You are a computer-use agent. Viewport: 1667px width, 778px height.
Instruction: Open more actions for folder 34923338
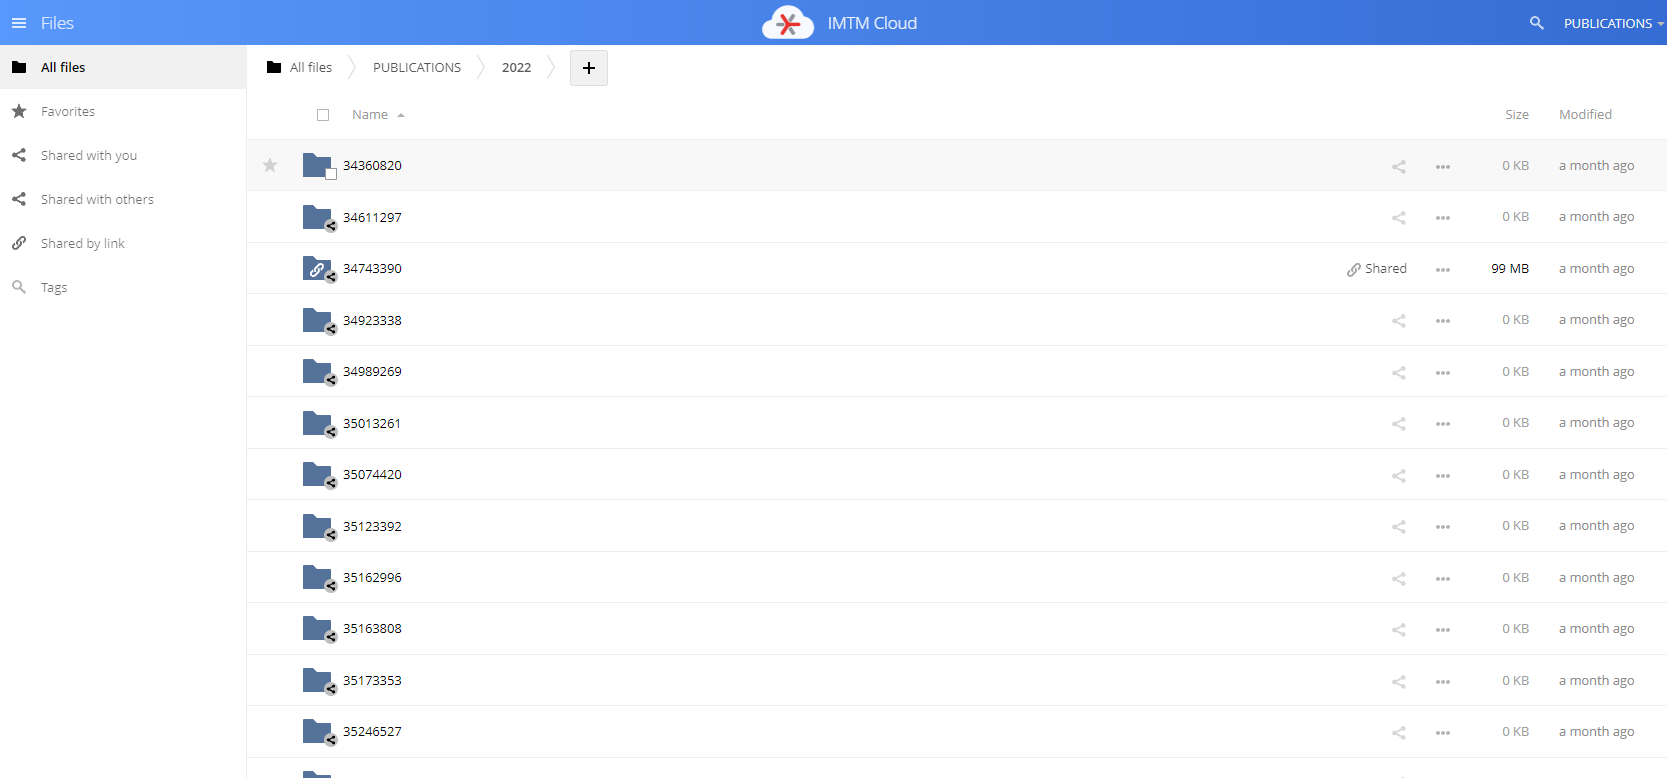[1443, 321]
